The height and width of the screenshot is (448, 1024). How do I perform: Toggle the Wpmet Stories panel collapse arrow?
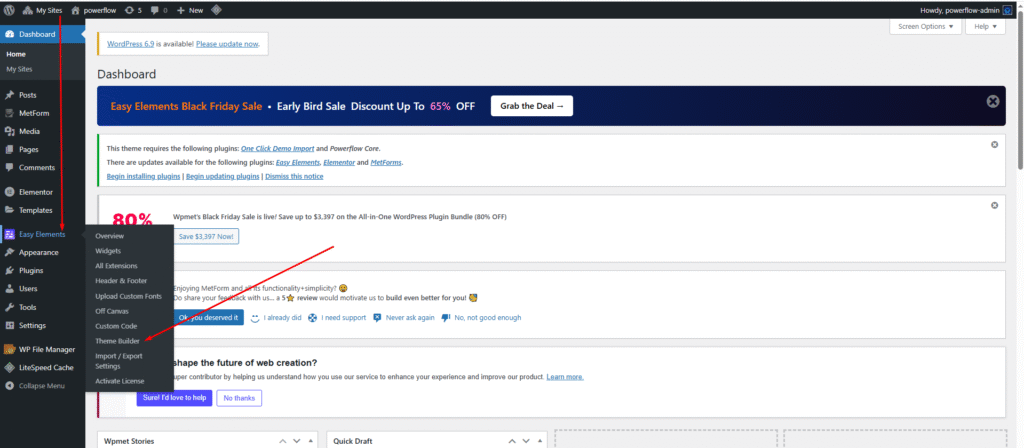click(312, 440)
